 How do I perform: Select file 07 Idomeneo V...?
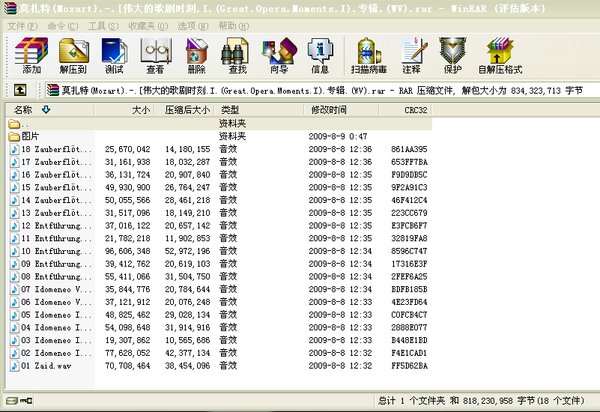tap(57, 289)
